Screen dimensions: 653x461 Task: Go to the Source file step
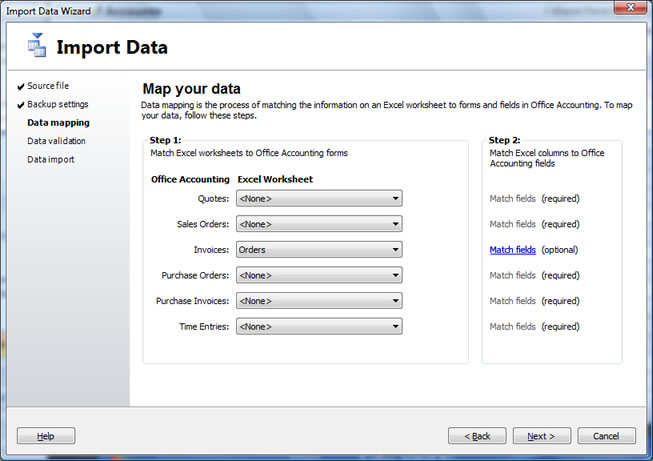pyautogui.click(x=48, y=86)
